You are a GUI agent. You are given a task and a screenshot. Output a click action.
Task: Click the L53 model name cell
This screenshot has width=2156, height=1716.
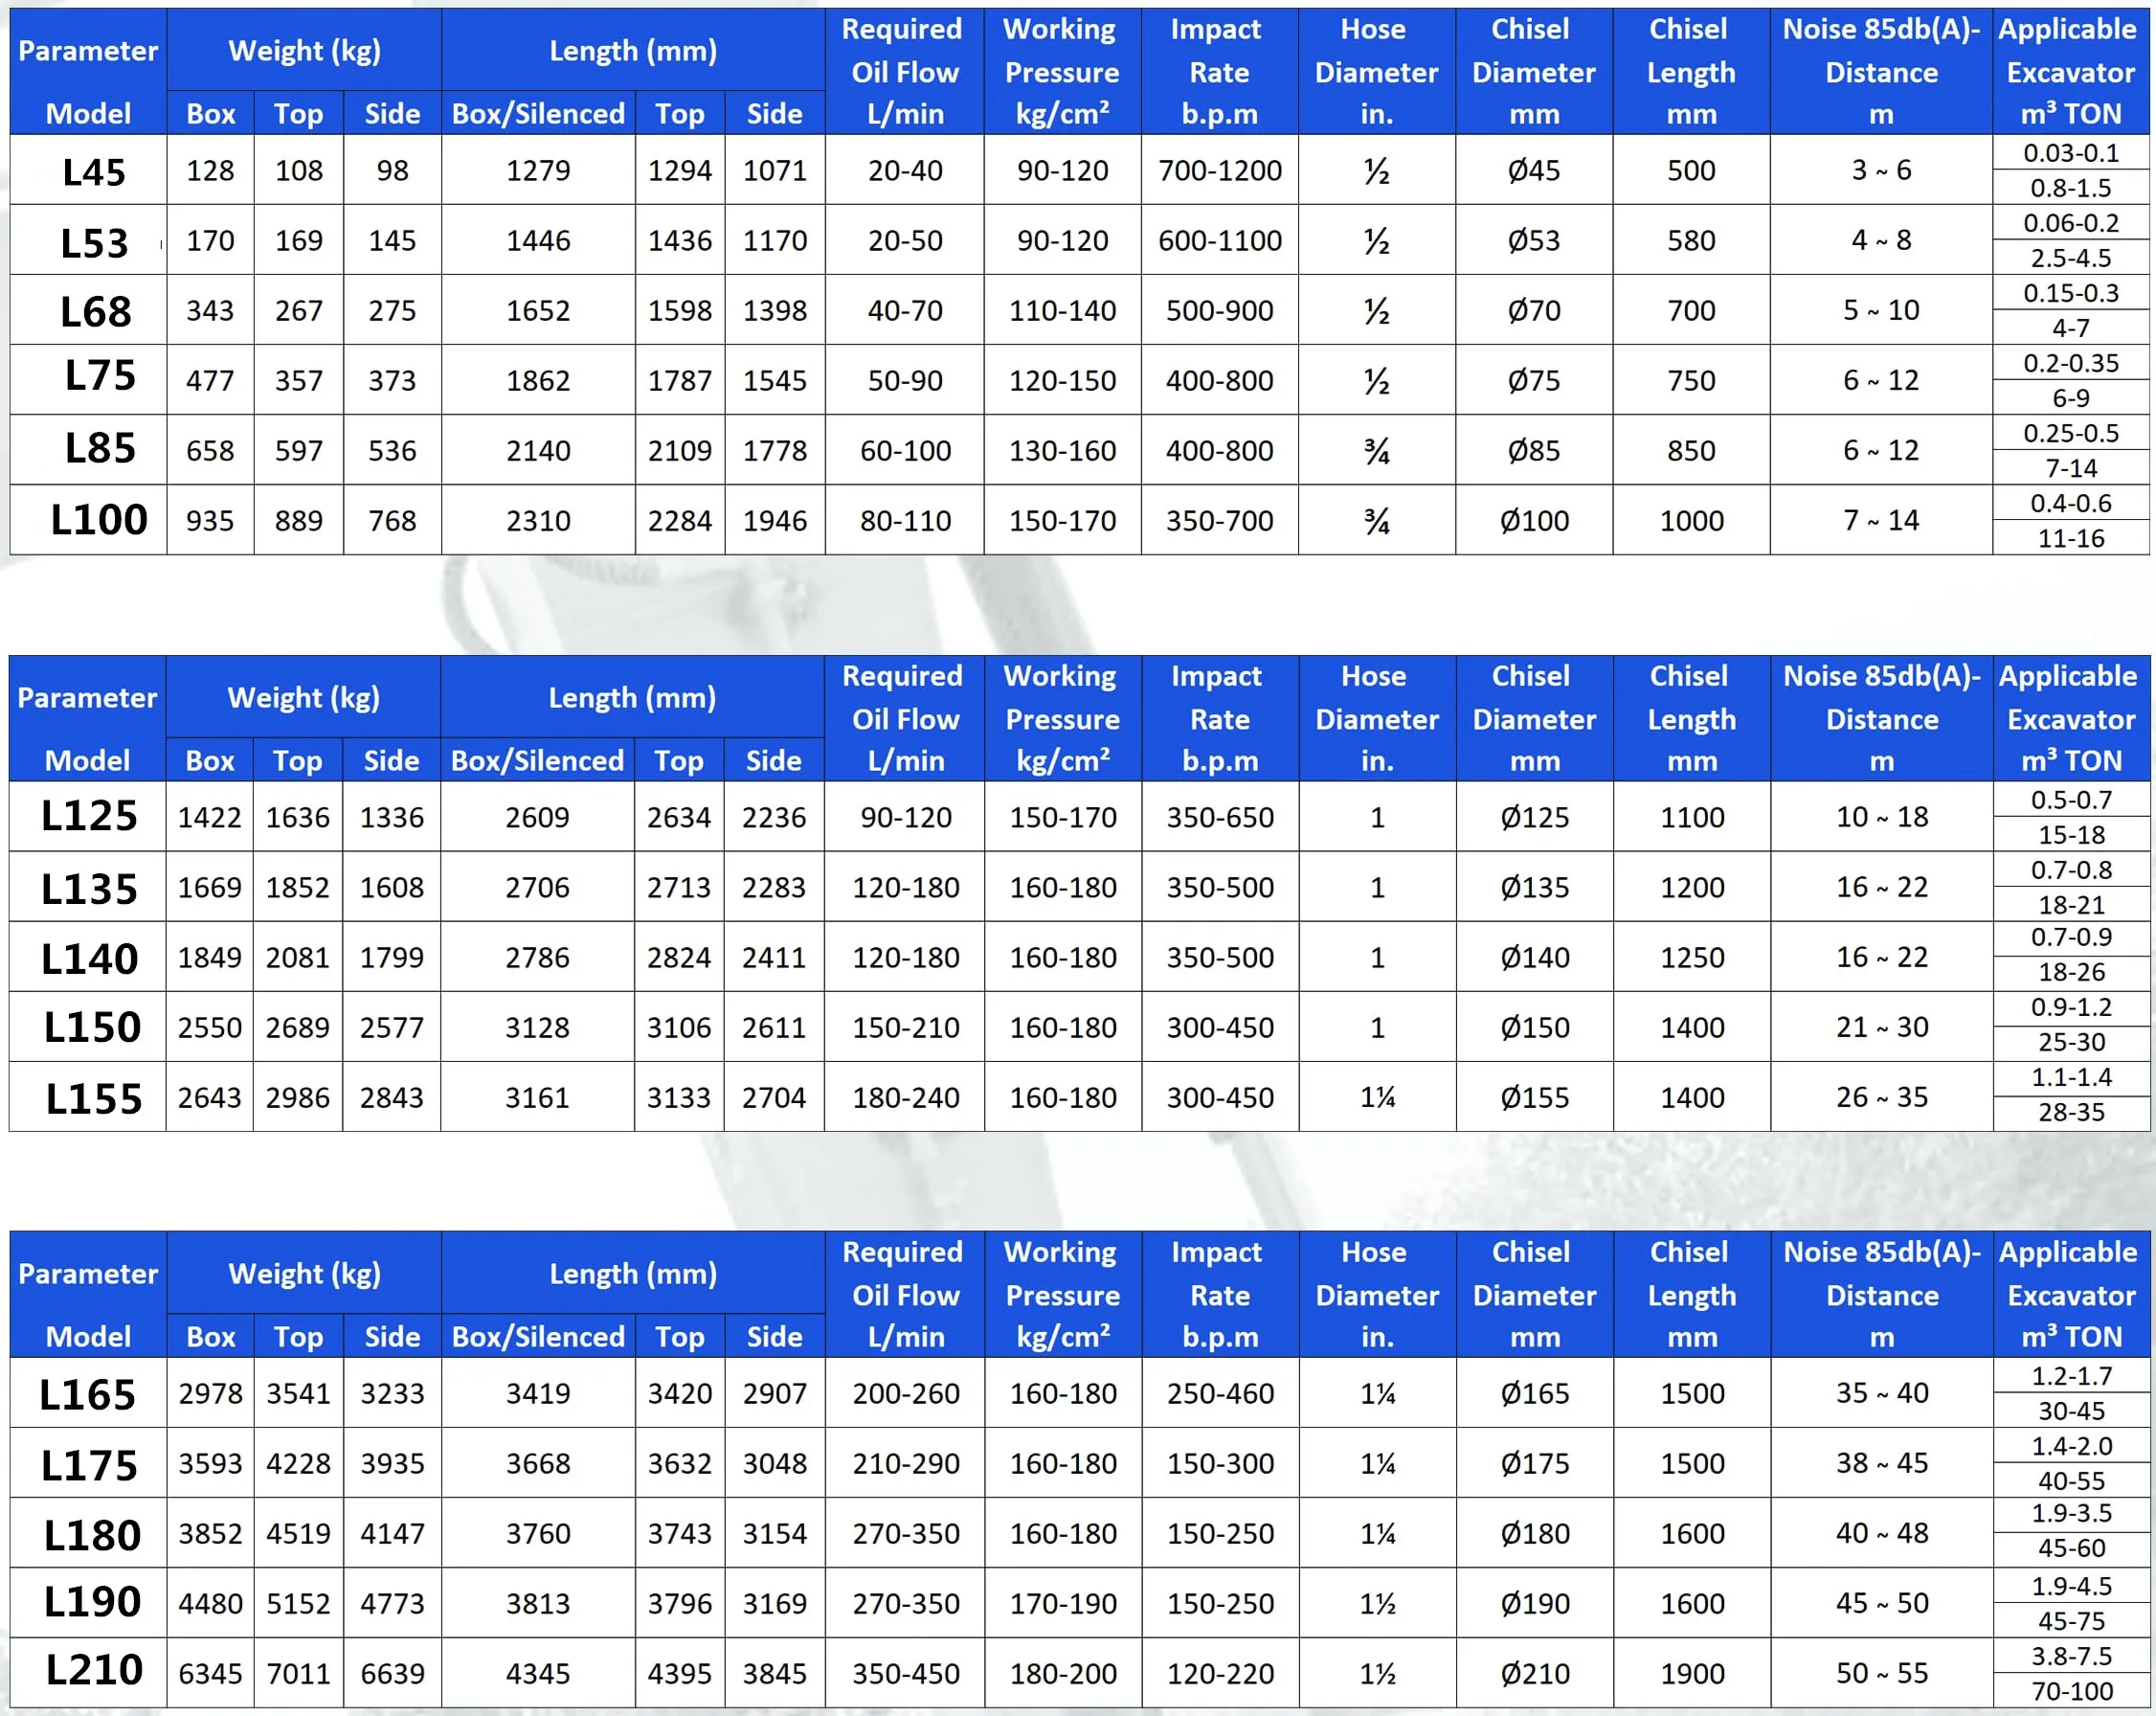pos(94,243)
